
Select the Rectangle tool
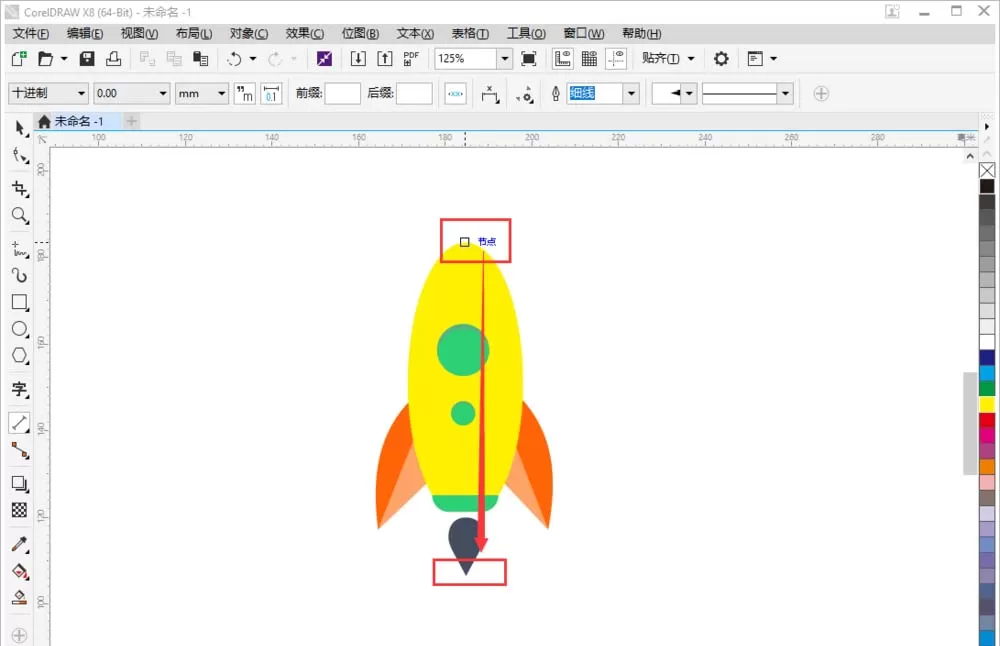[20, 302]
